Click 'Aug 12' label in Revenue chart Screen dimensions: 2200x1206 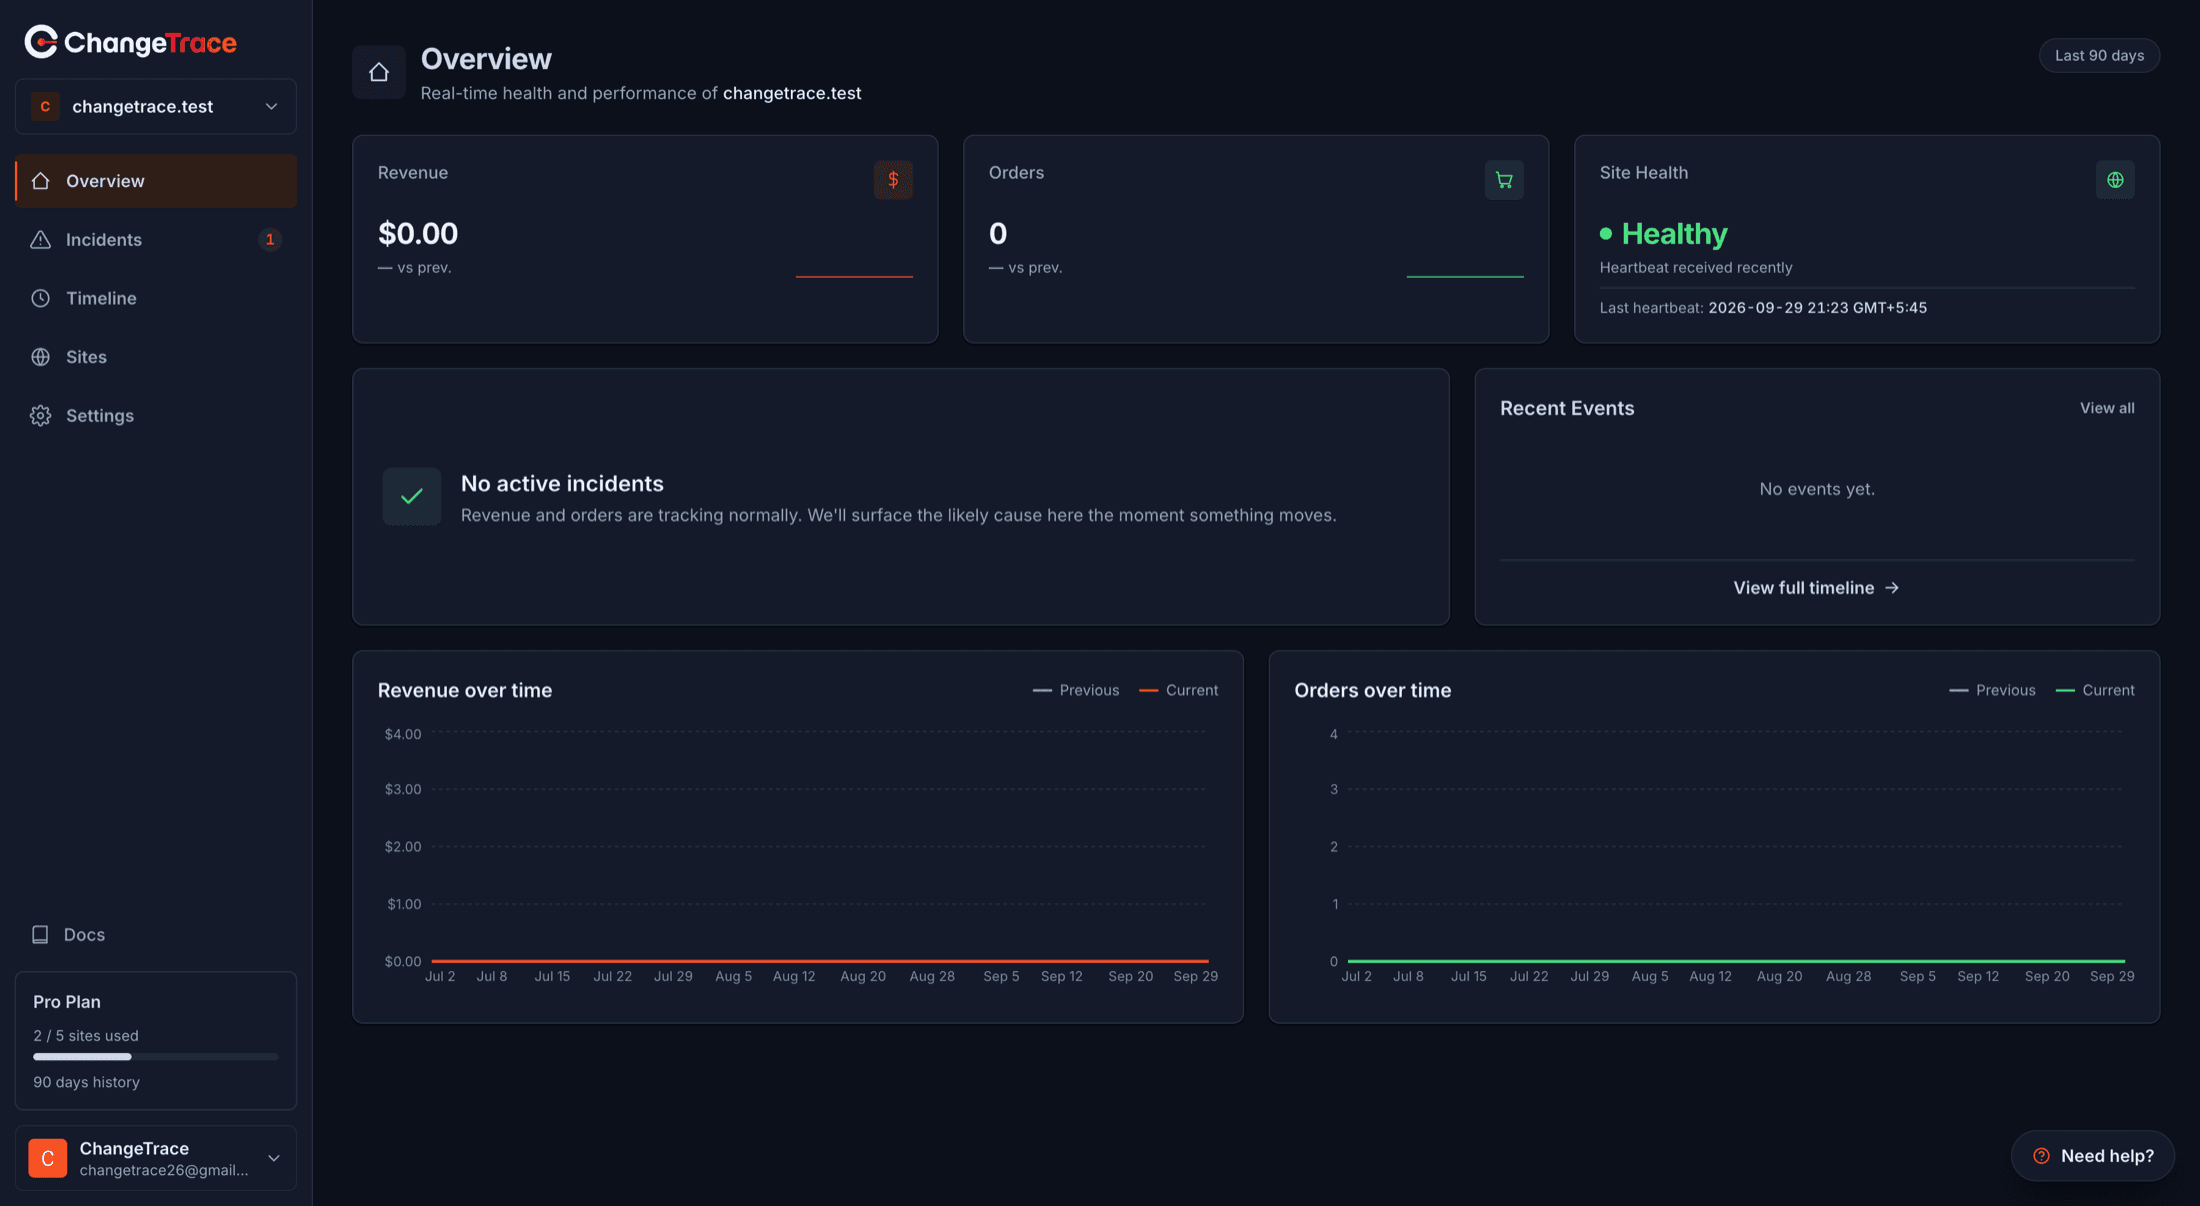pyautogui.click(x=794, y=977)
